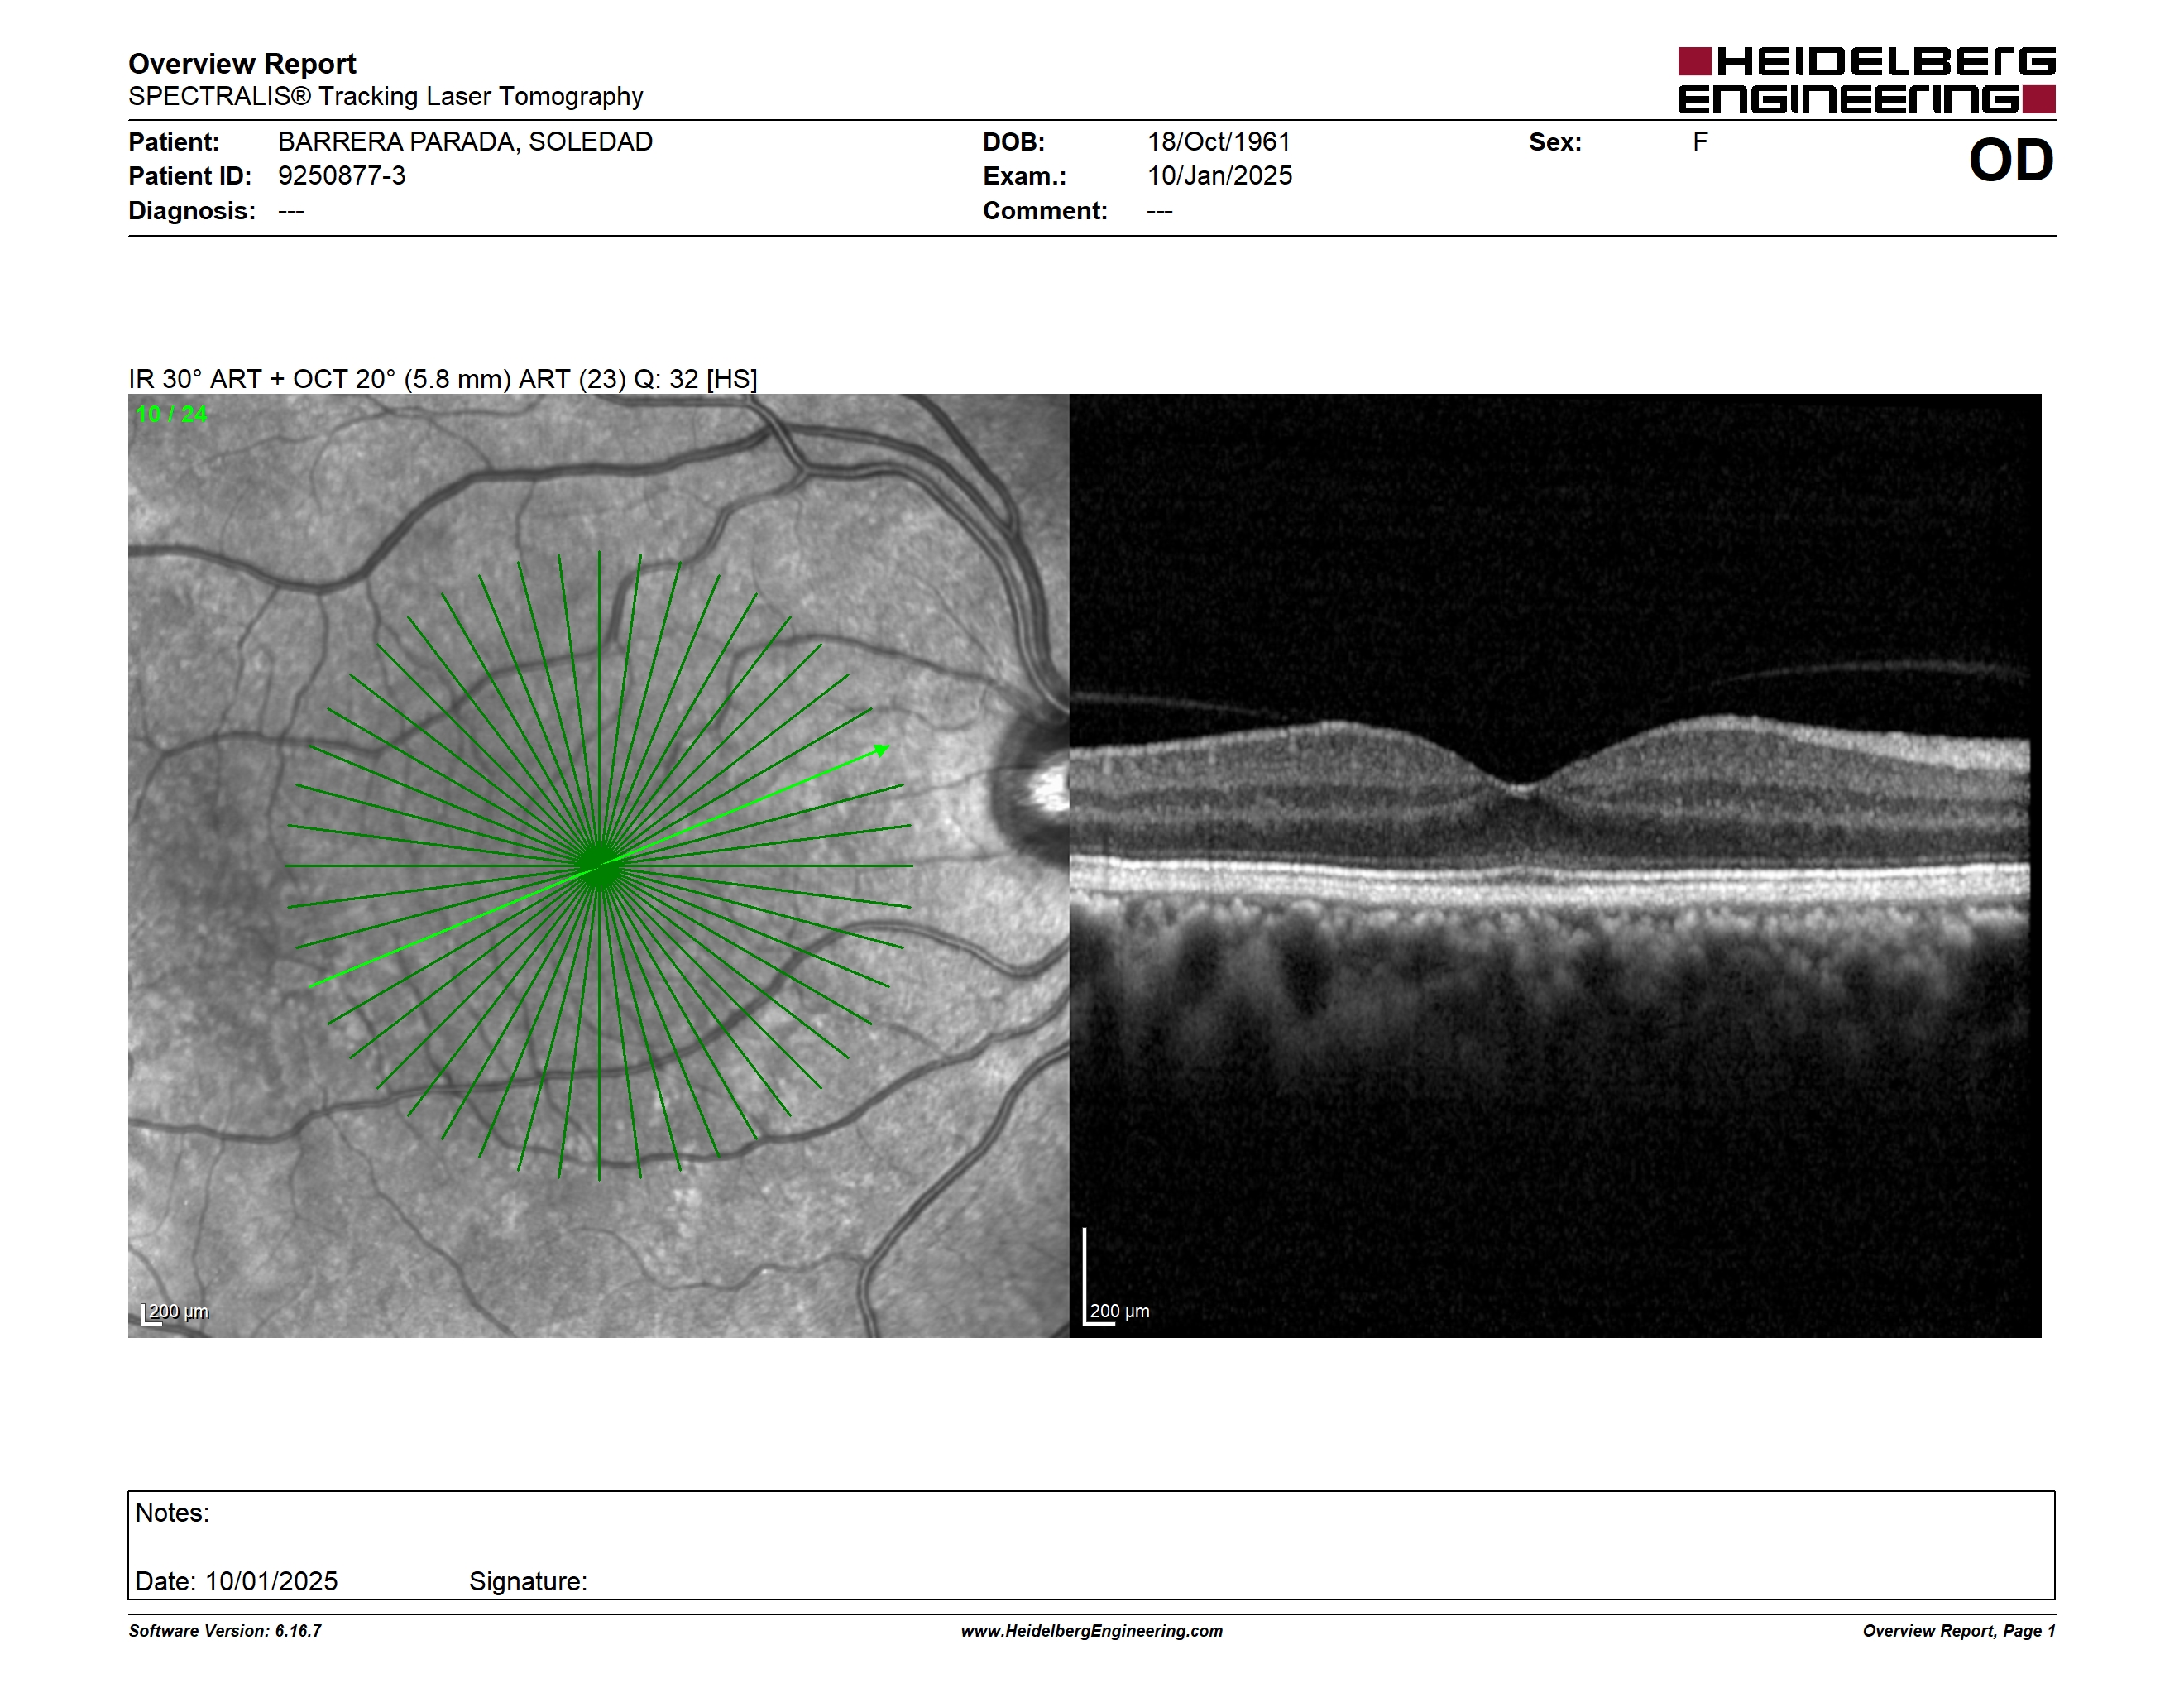The image size is (2184, 1688).
Task: Click the Heidelberg Engineering logo
Action: coord(1866,80)
